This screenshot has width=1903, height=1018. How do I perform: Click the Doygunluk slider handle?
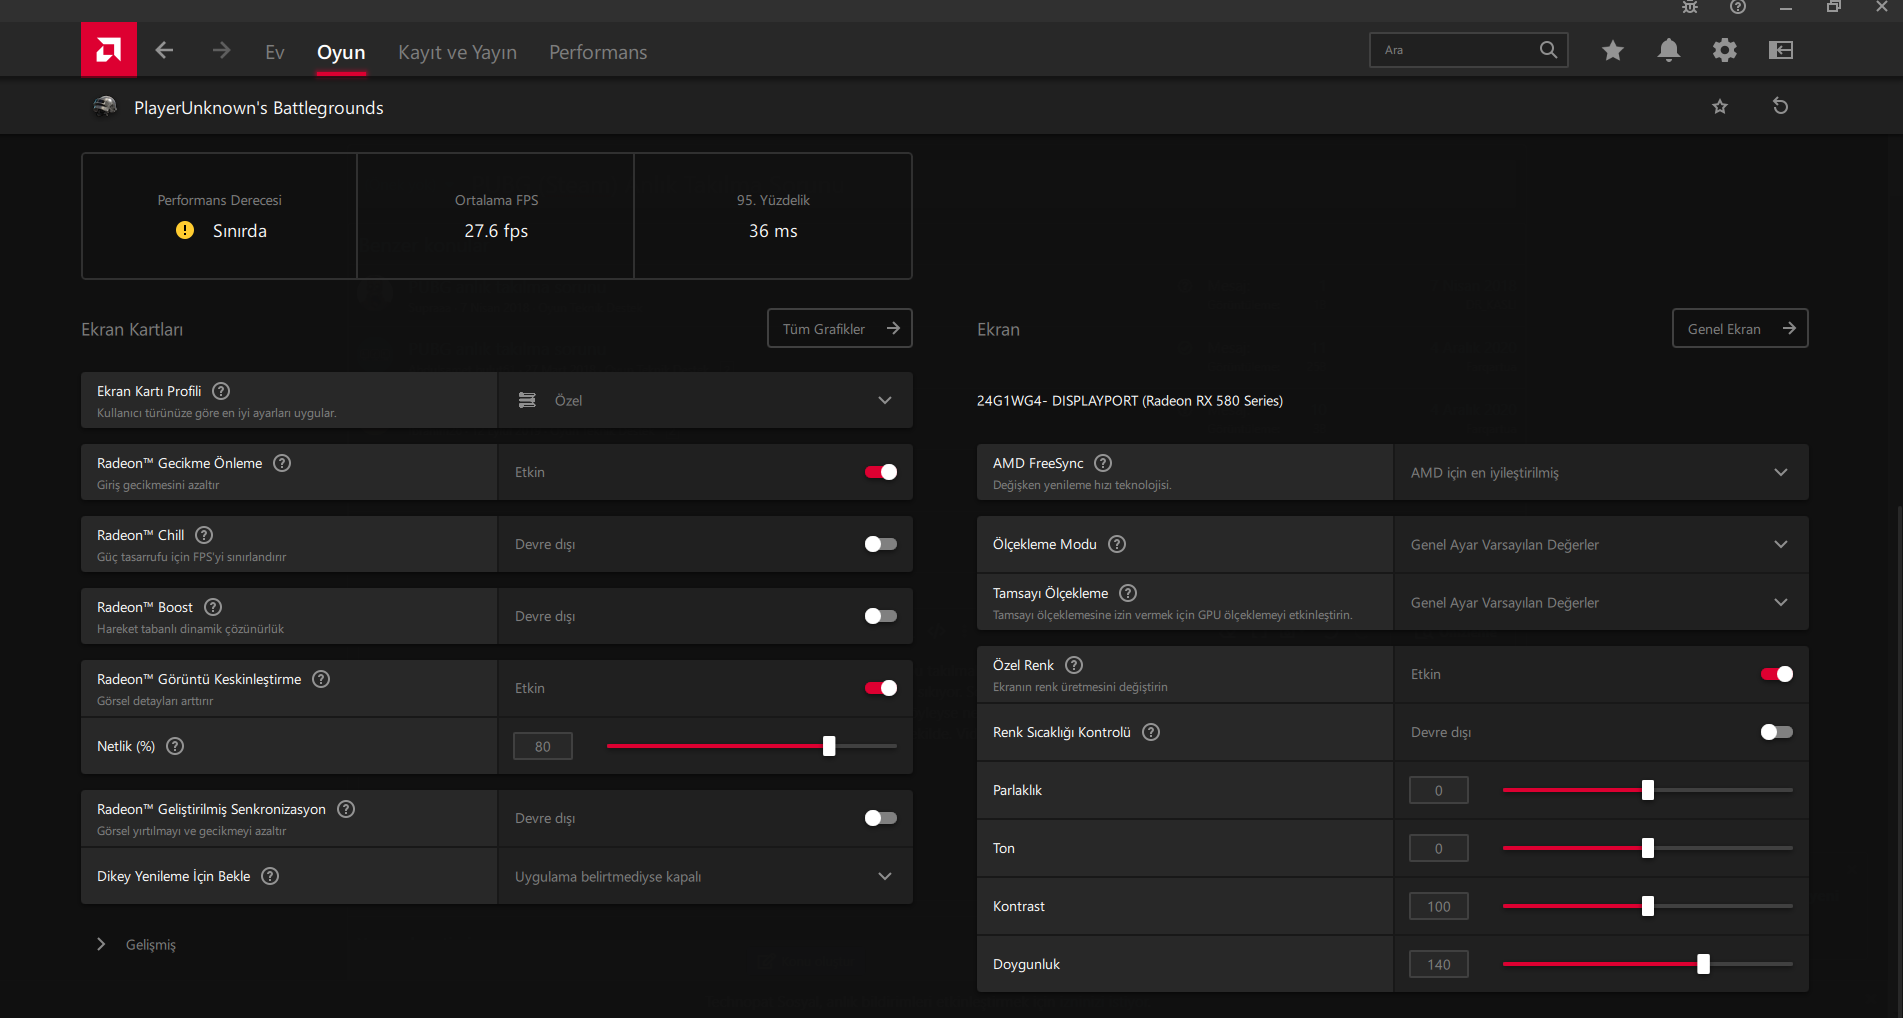1703,964
